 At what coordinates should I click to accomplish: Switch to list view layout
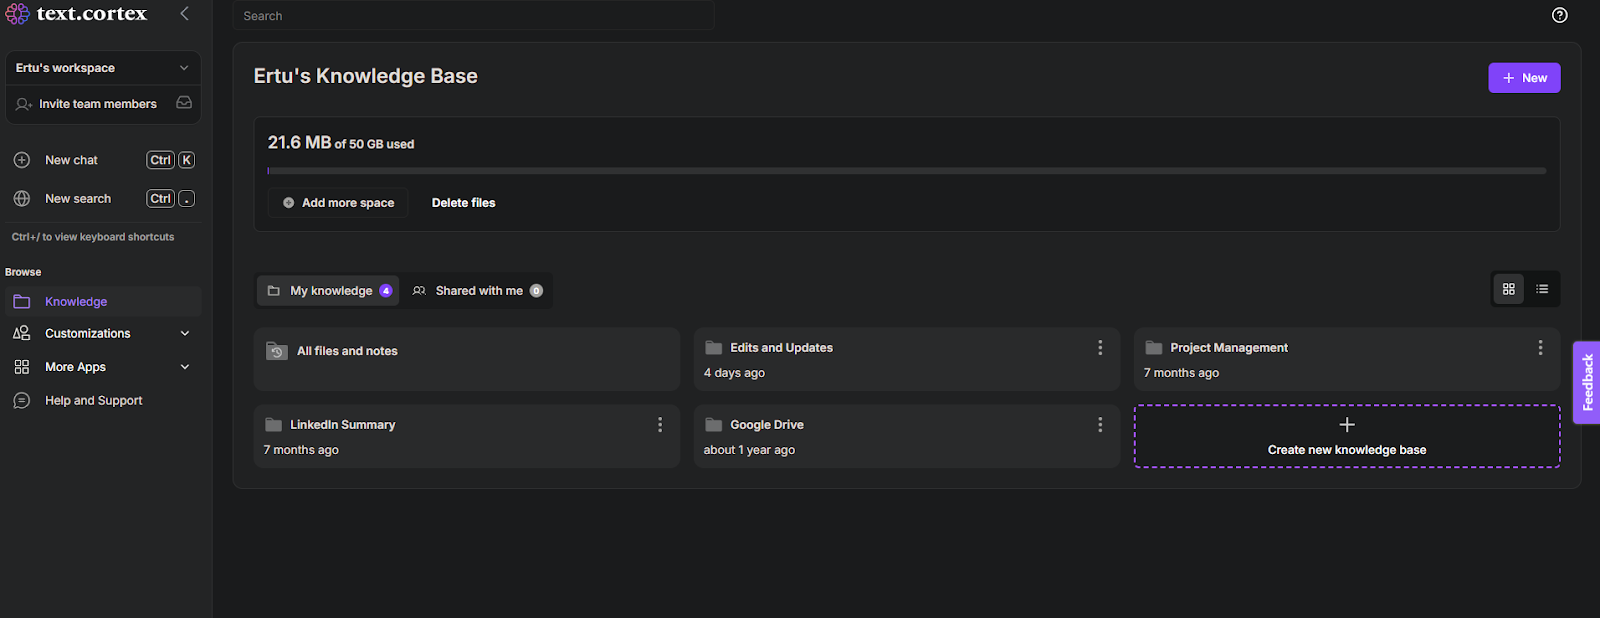[x=1542, y=289]
